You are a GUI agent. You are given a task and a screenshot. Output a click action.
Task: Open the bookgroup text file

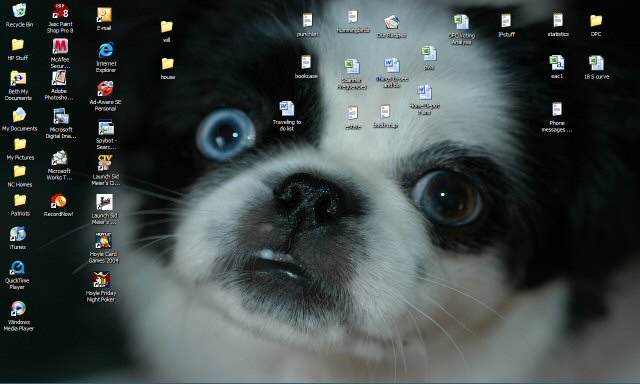point(385,112)
